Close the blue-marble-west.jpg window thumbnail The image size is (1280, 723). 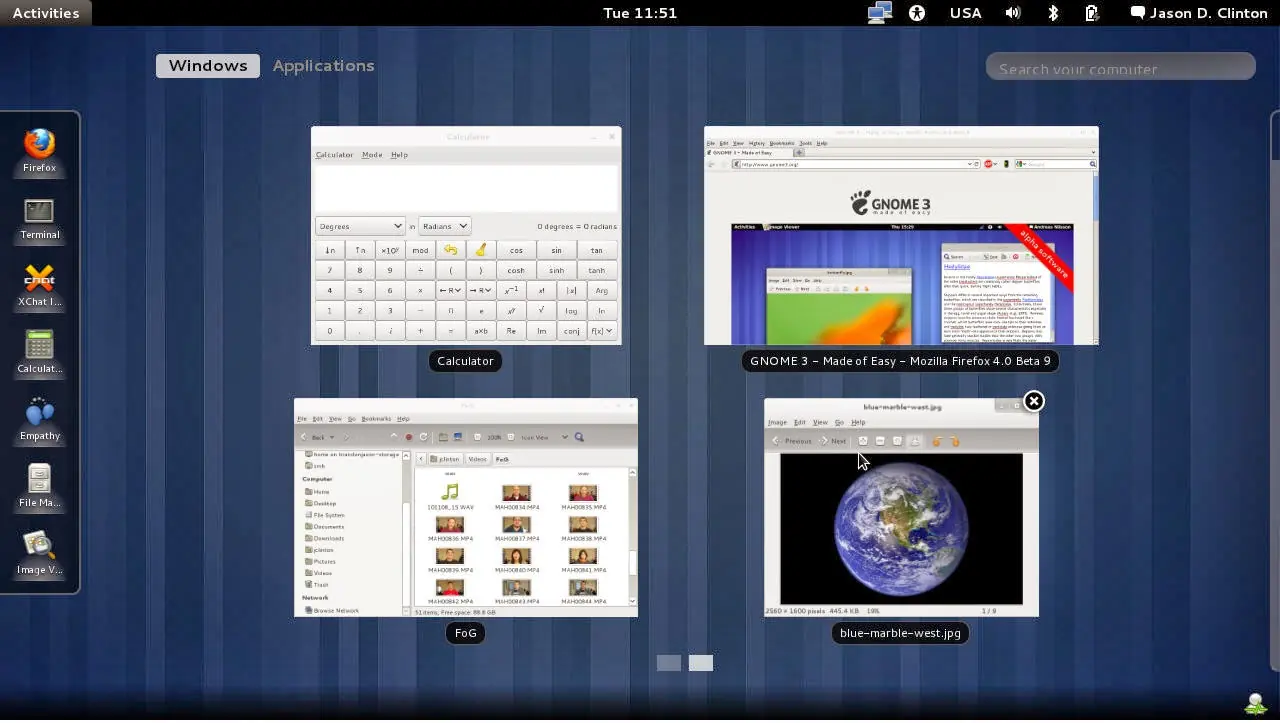pos(1034,401)
